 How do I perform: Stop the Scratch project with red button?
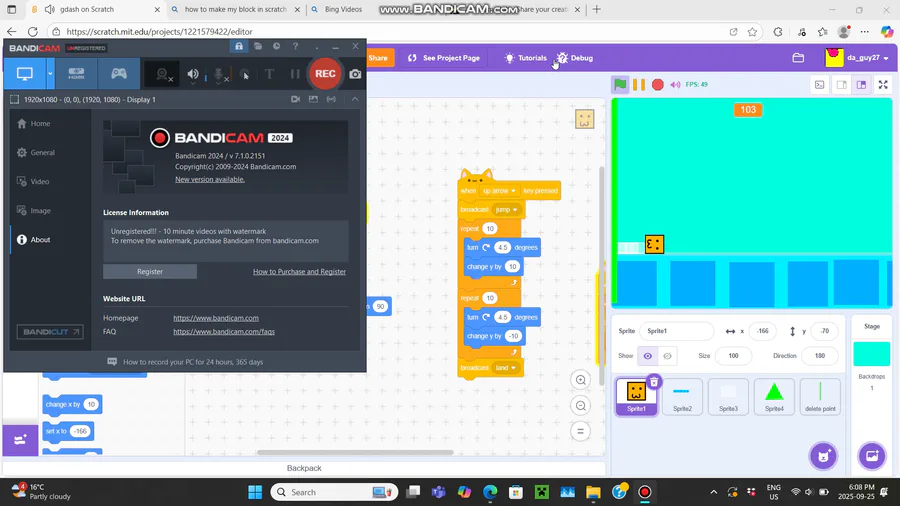pos(658,84)
